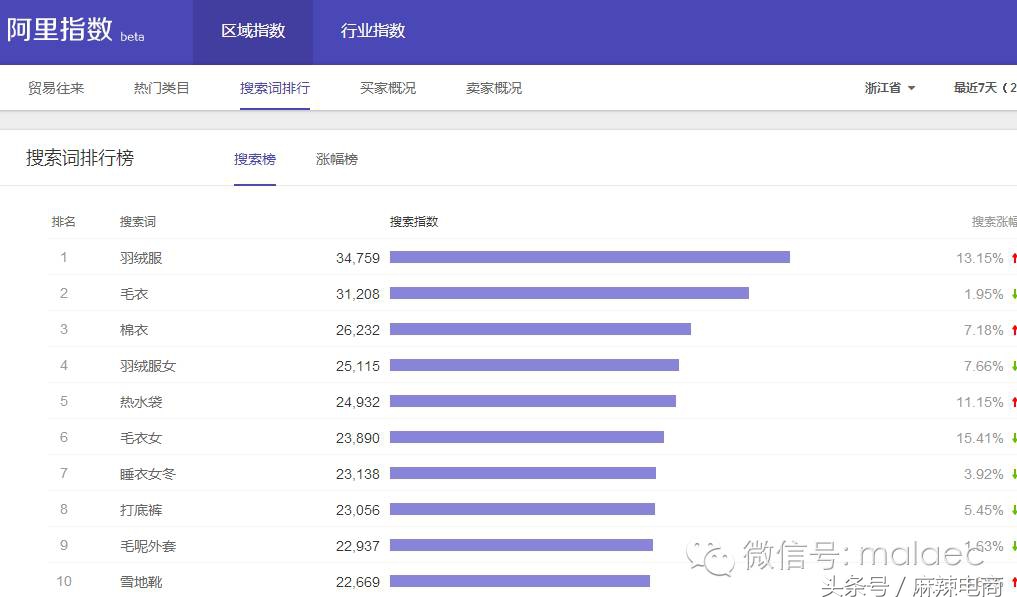The width and height of the screenshot is (1017, 606).
Task: Click the 搜索指数 column header
Action: [x=413, y=221]
